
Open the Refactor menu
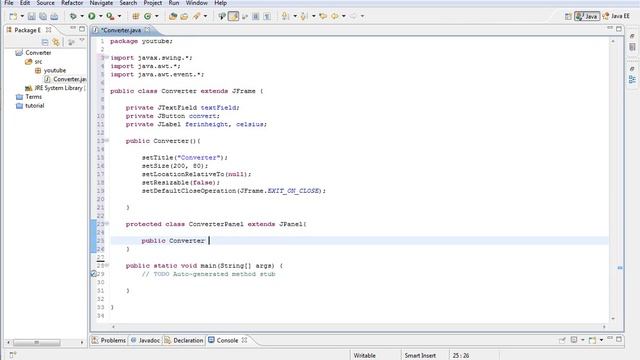click(72, 3)
